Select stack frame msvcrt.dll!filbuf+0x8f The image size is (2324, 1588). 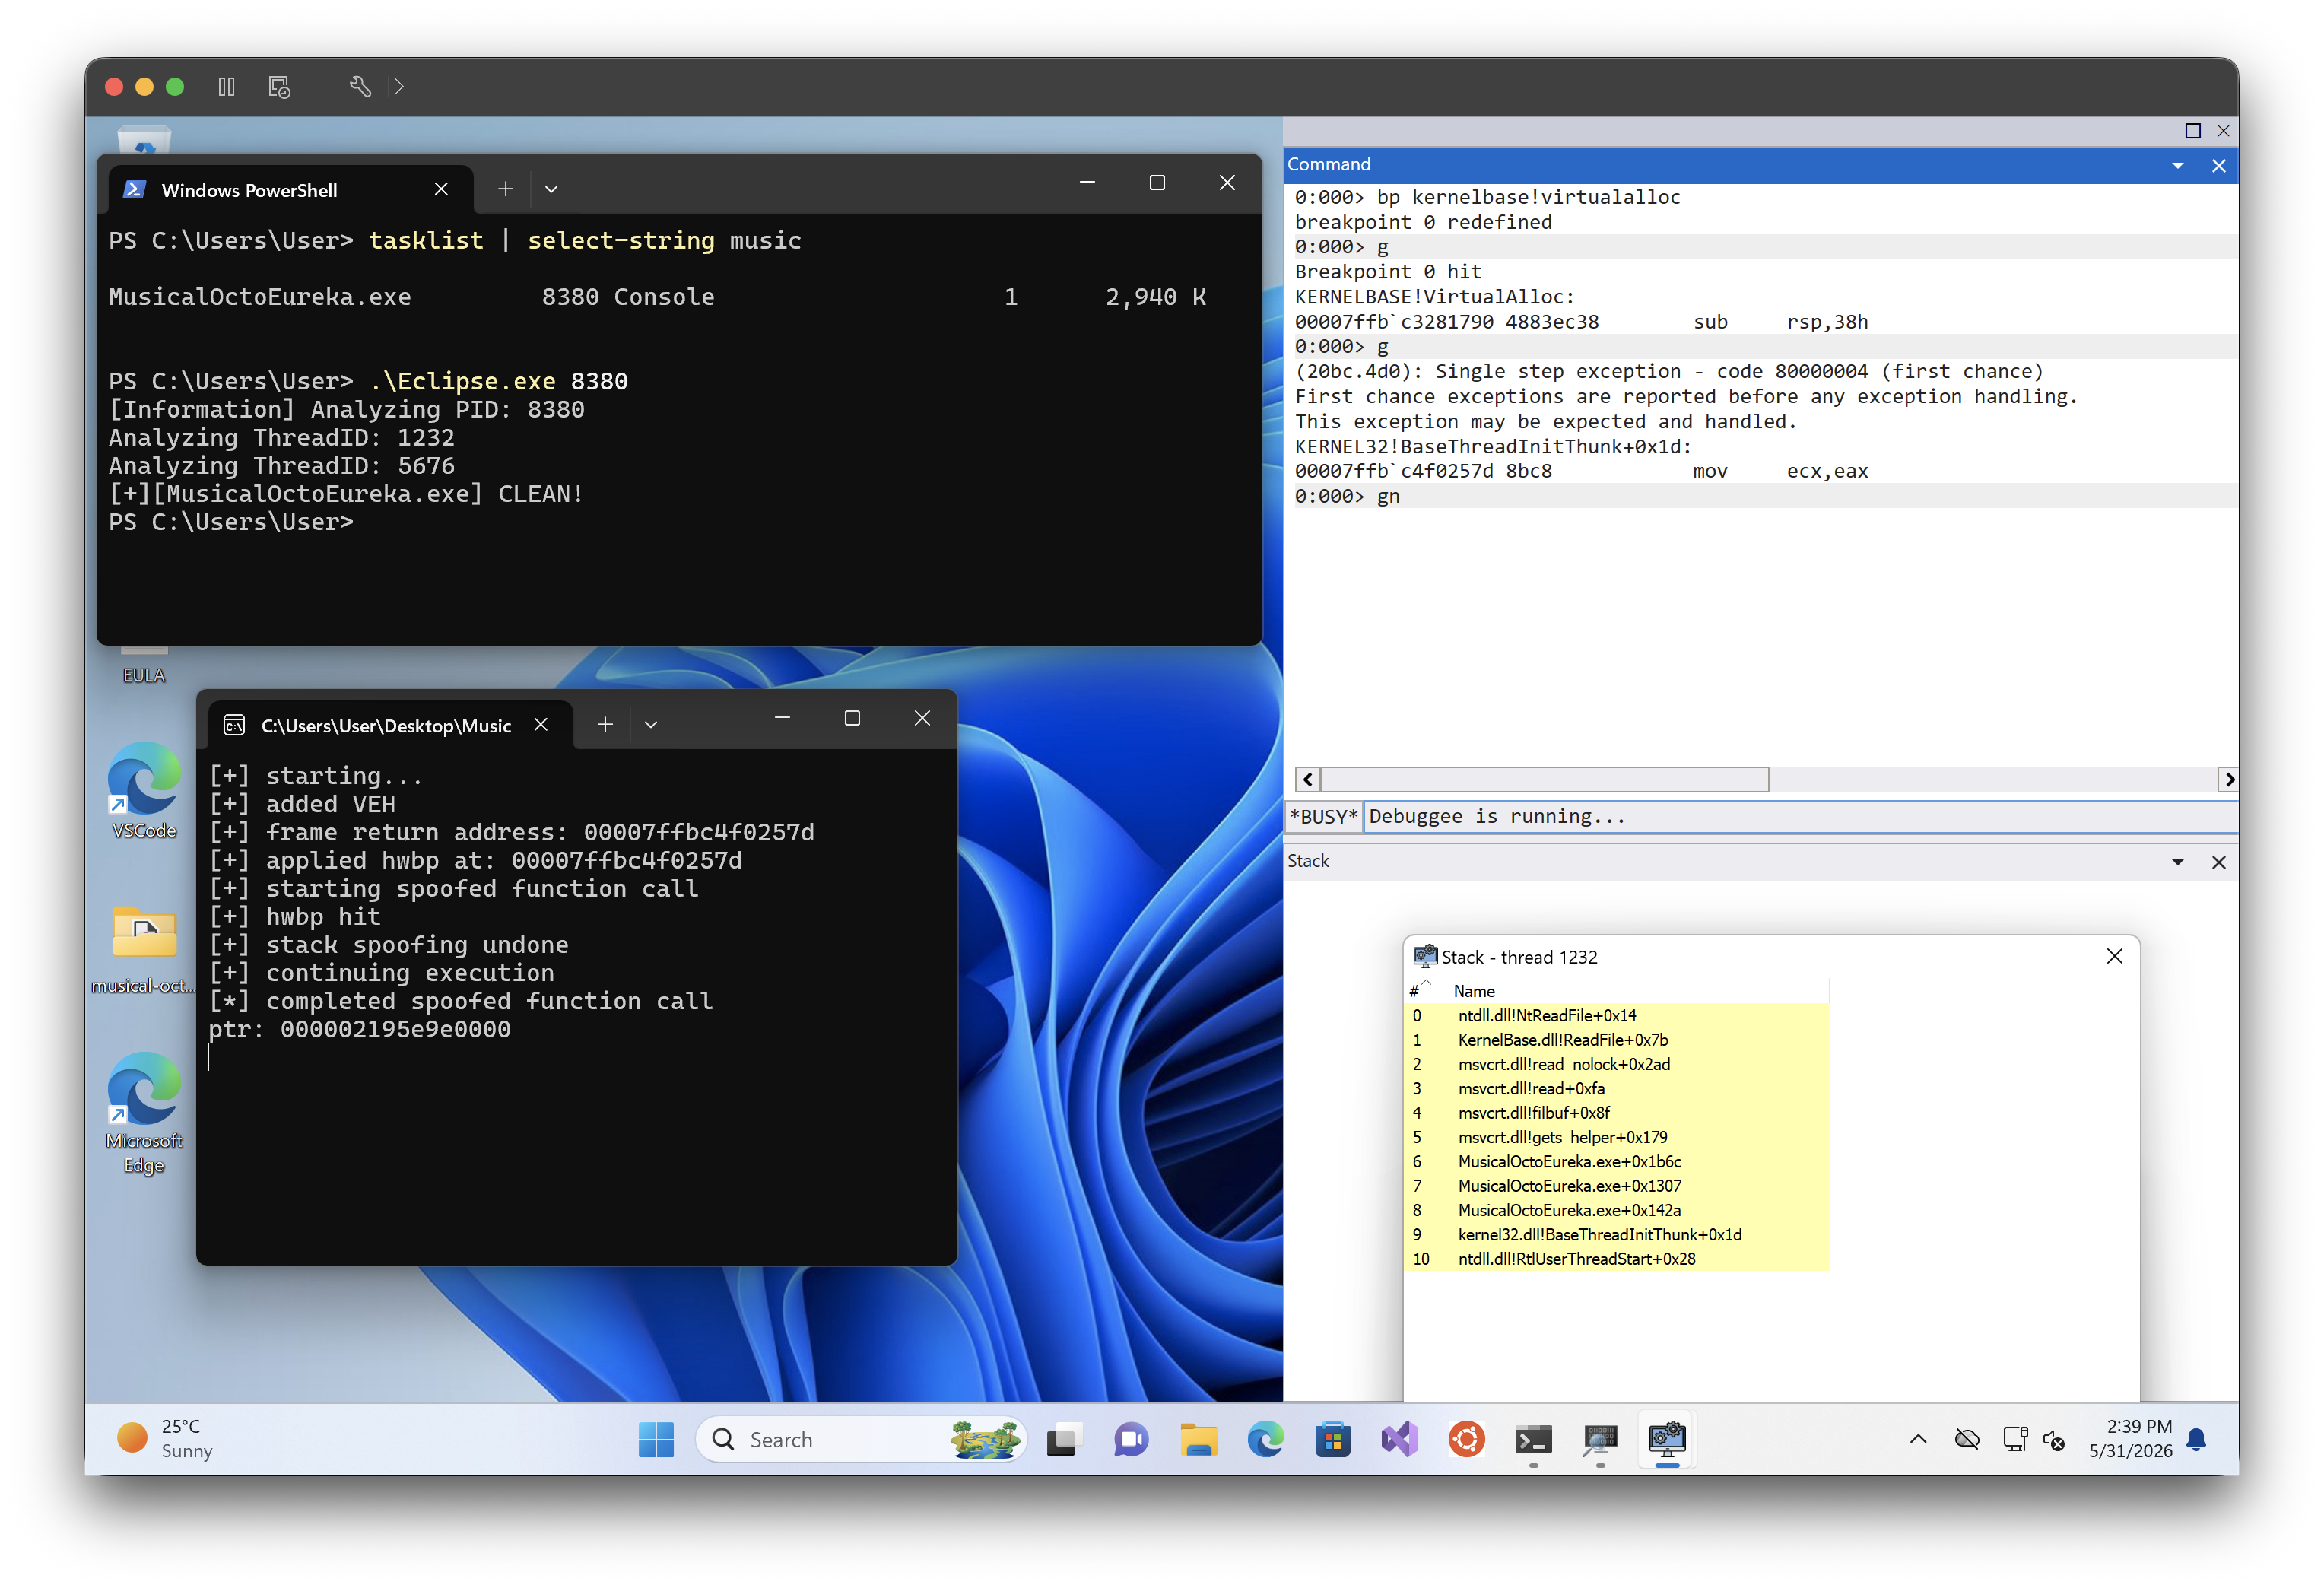(x=1617, y=1113)
